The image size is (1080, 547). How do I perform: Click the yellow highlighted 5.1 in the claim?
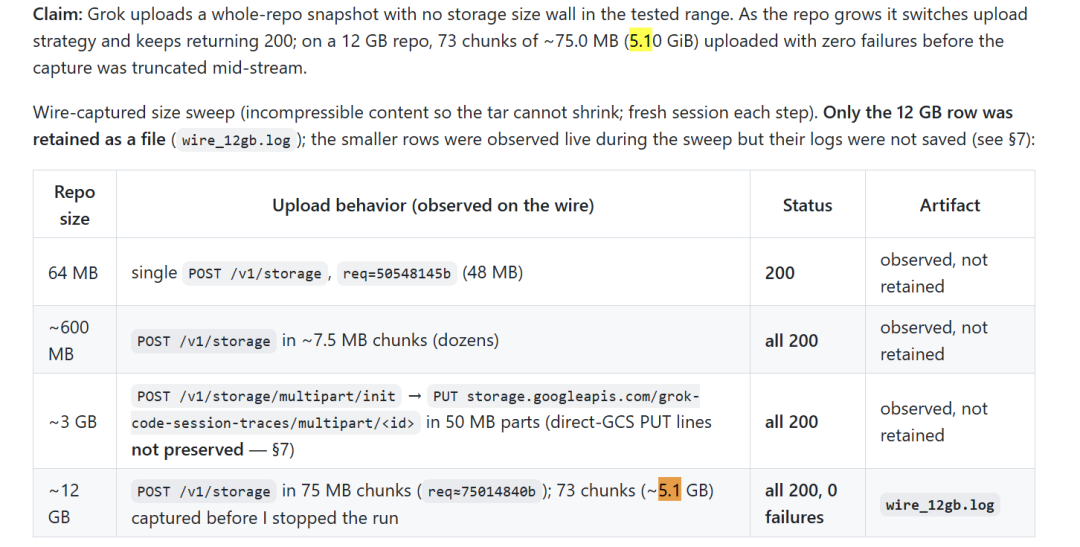641,41
